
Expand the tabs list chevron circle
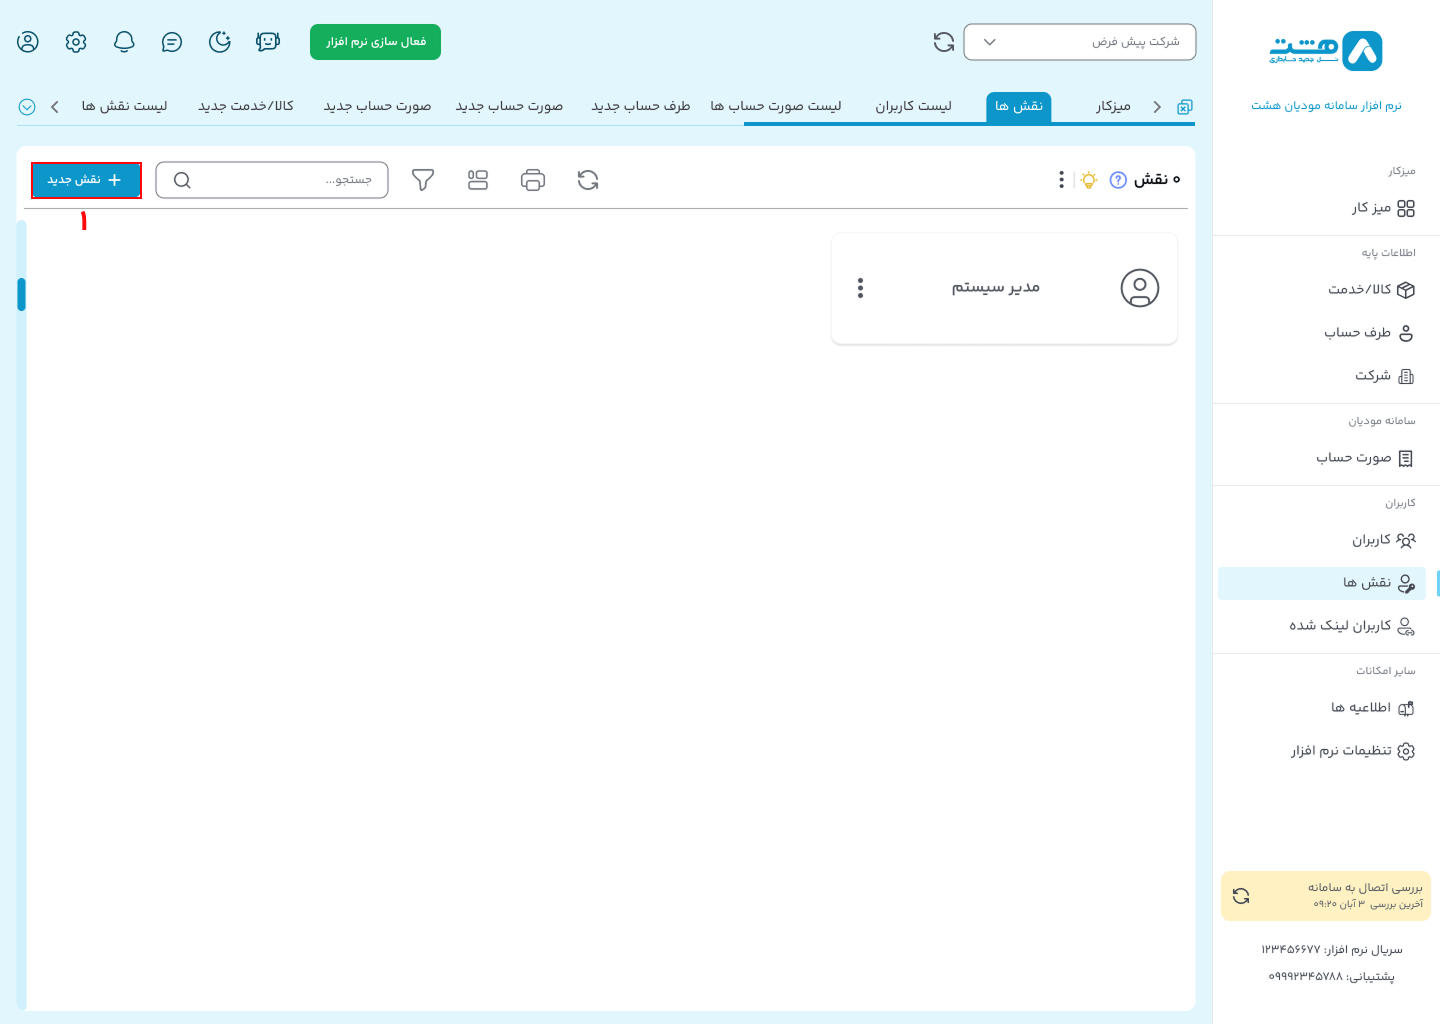(27, 107)
